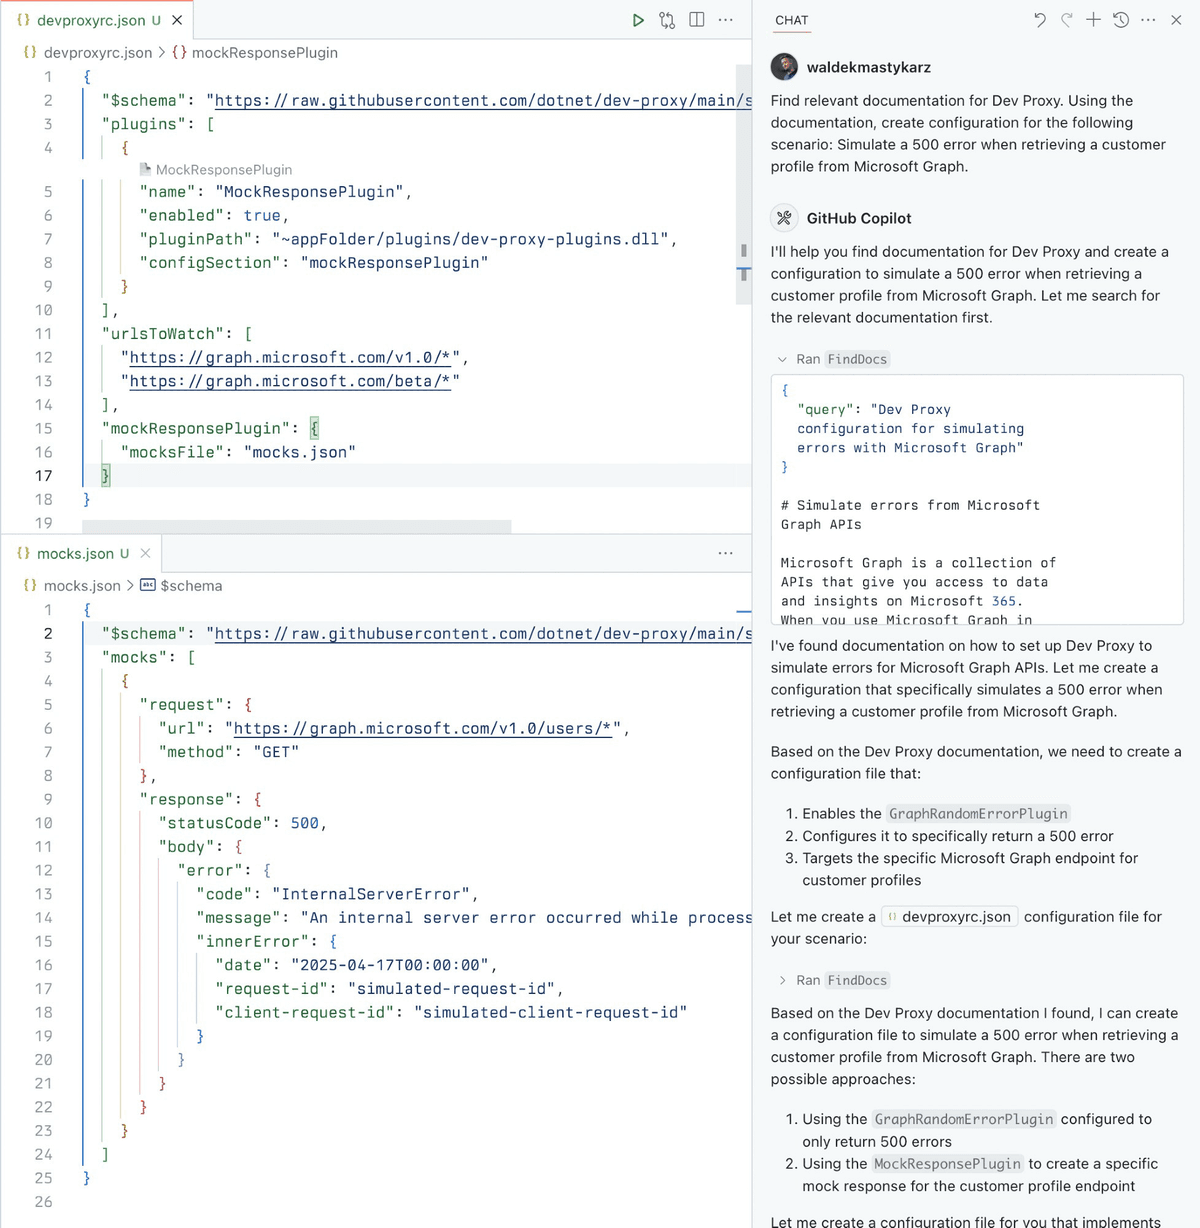Open more actions for the mocks.json editor group
Image resolution: width=1200 pixels, height=1228 pixels.
726,553
